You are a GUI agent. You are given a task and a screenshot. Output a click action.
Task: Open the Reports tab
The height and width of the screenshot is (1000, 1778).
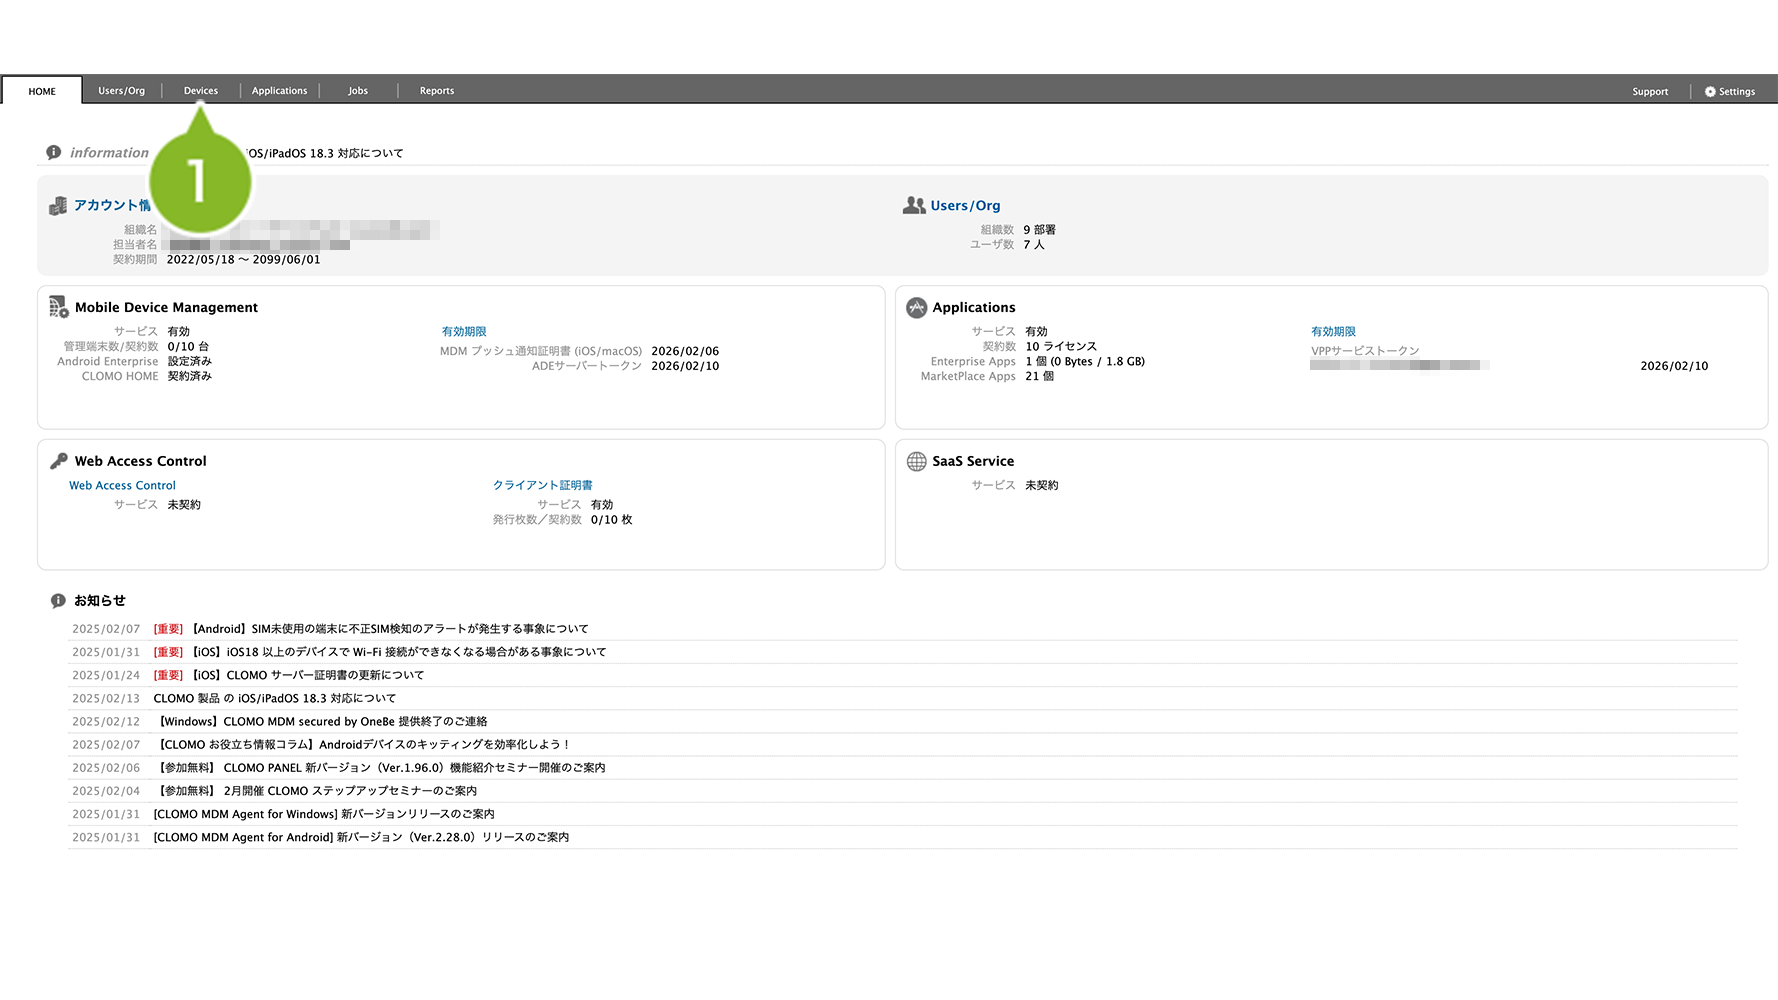pyautogui.click(x=437, y=91)
